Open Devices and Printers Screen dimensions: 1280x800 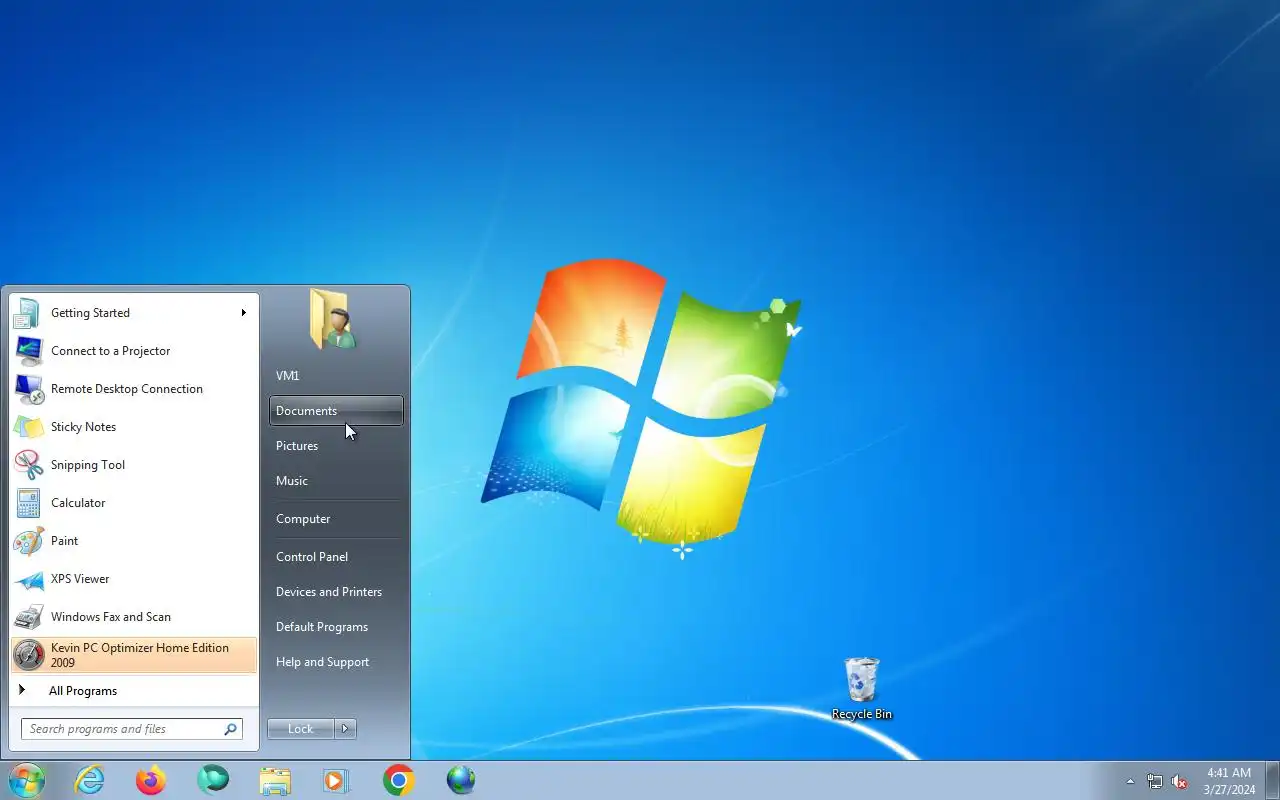[336, 592]
